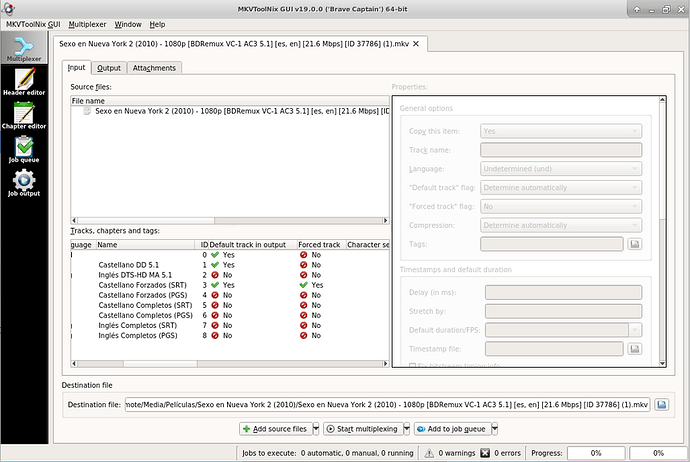690x462 pixels.
Task: Open the Help menu
Action: click(157, 25)
